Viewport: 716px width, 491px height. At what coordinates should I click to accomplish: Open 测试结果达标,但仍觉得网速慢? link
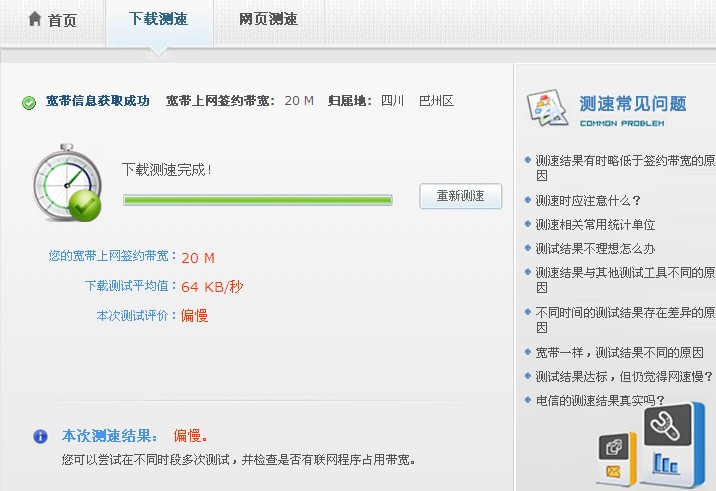click(624, 377)
